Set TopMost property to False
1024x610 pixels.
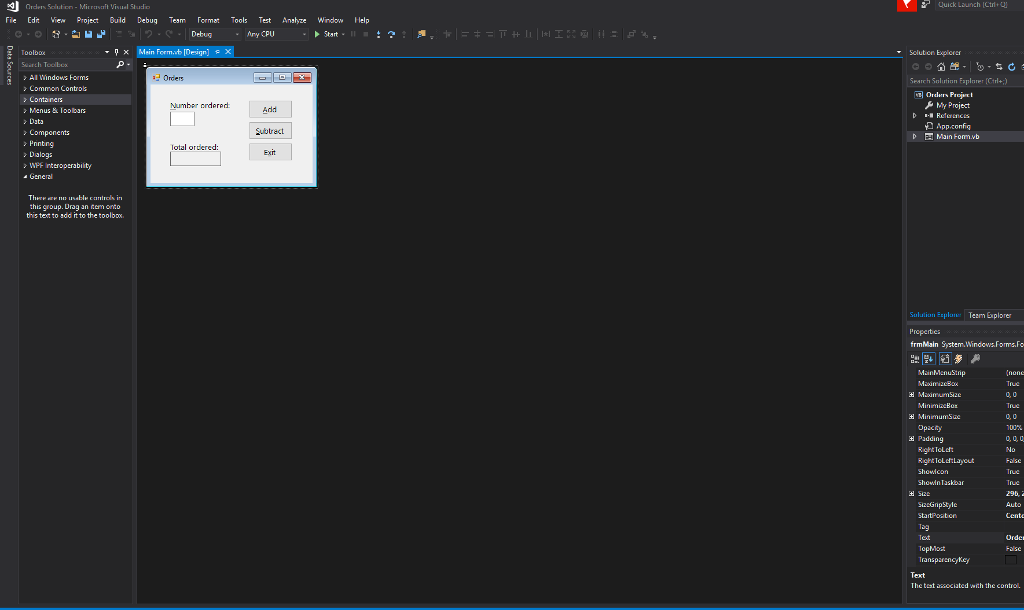tap(1013, 548)
